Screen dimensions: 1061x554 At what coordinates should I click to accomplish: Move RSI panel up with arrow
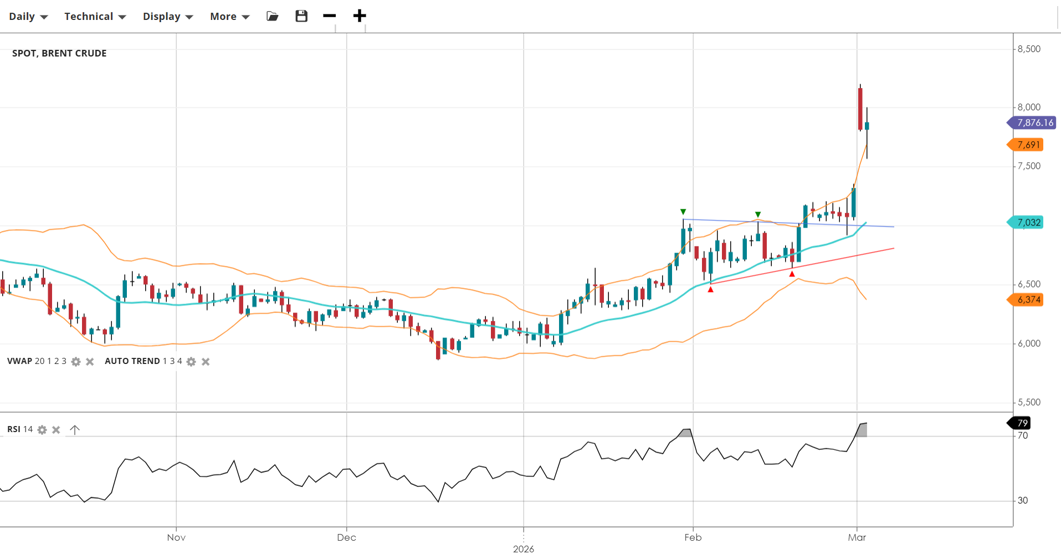(x=74, y=430)
